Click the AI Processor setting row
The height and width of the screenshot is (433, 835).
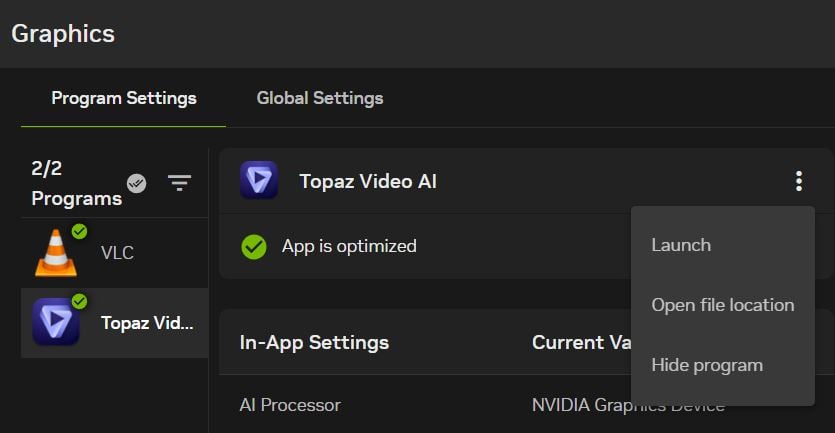point(290,405)
